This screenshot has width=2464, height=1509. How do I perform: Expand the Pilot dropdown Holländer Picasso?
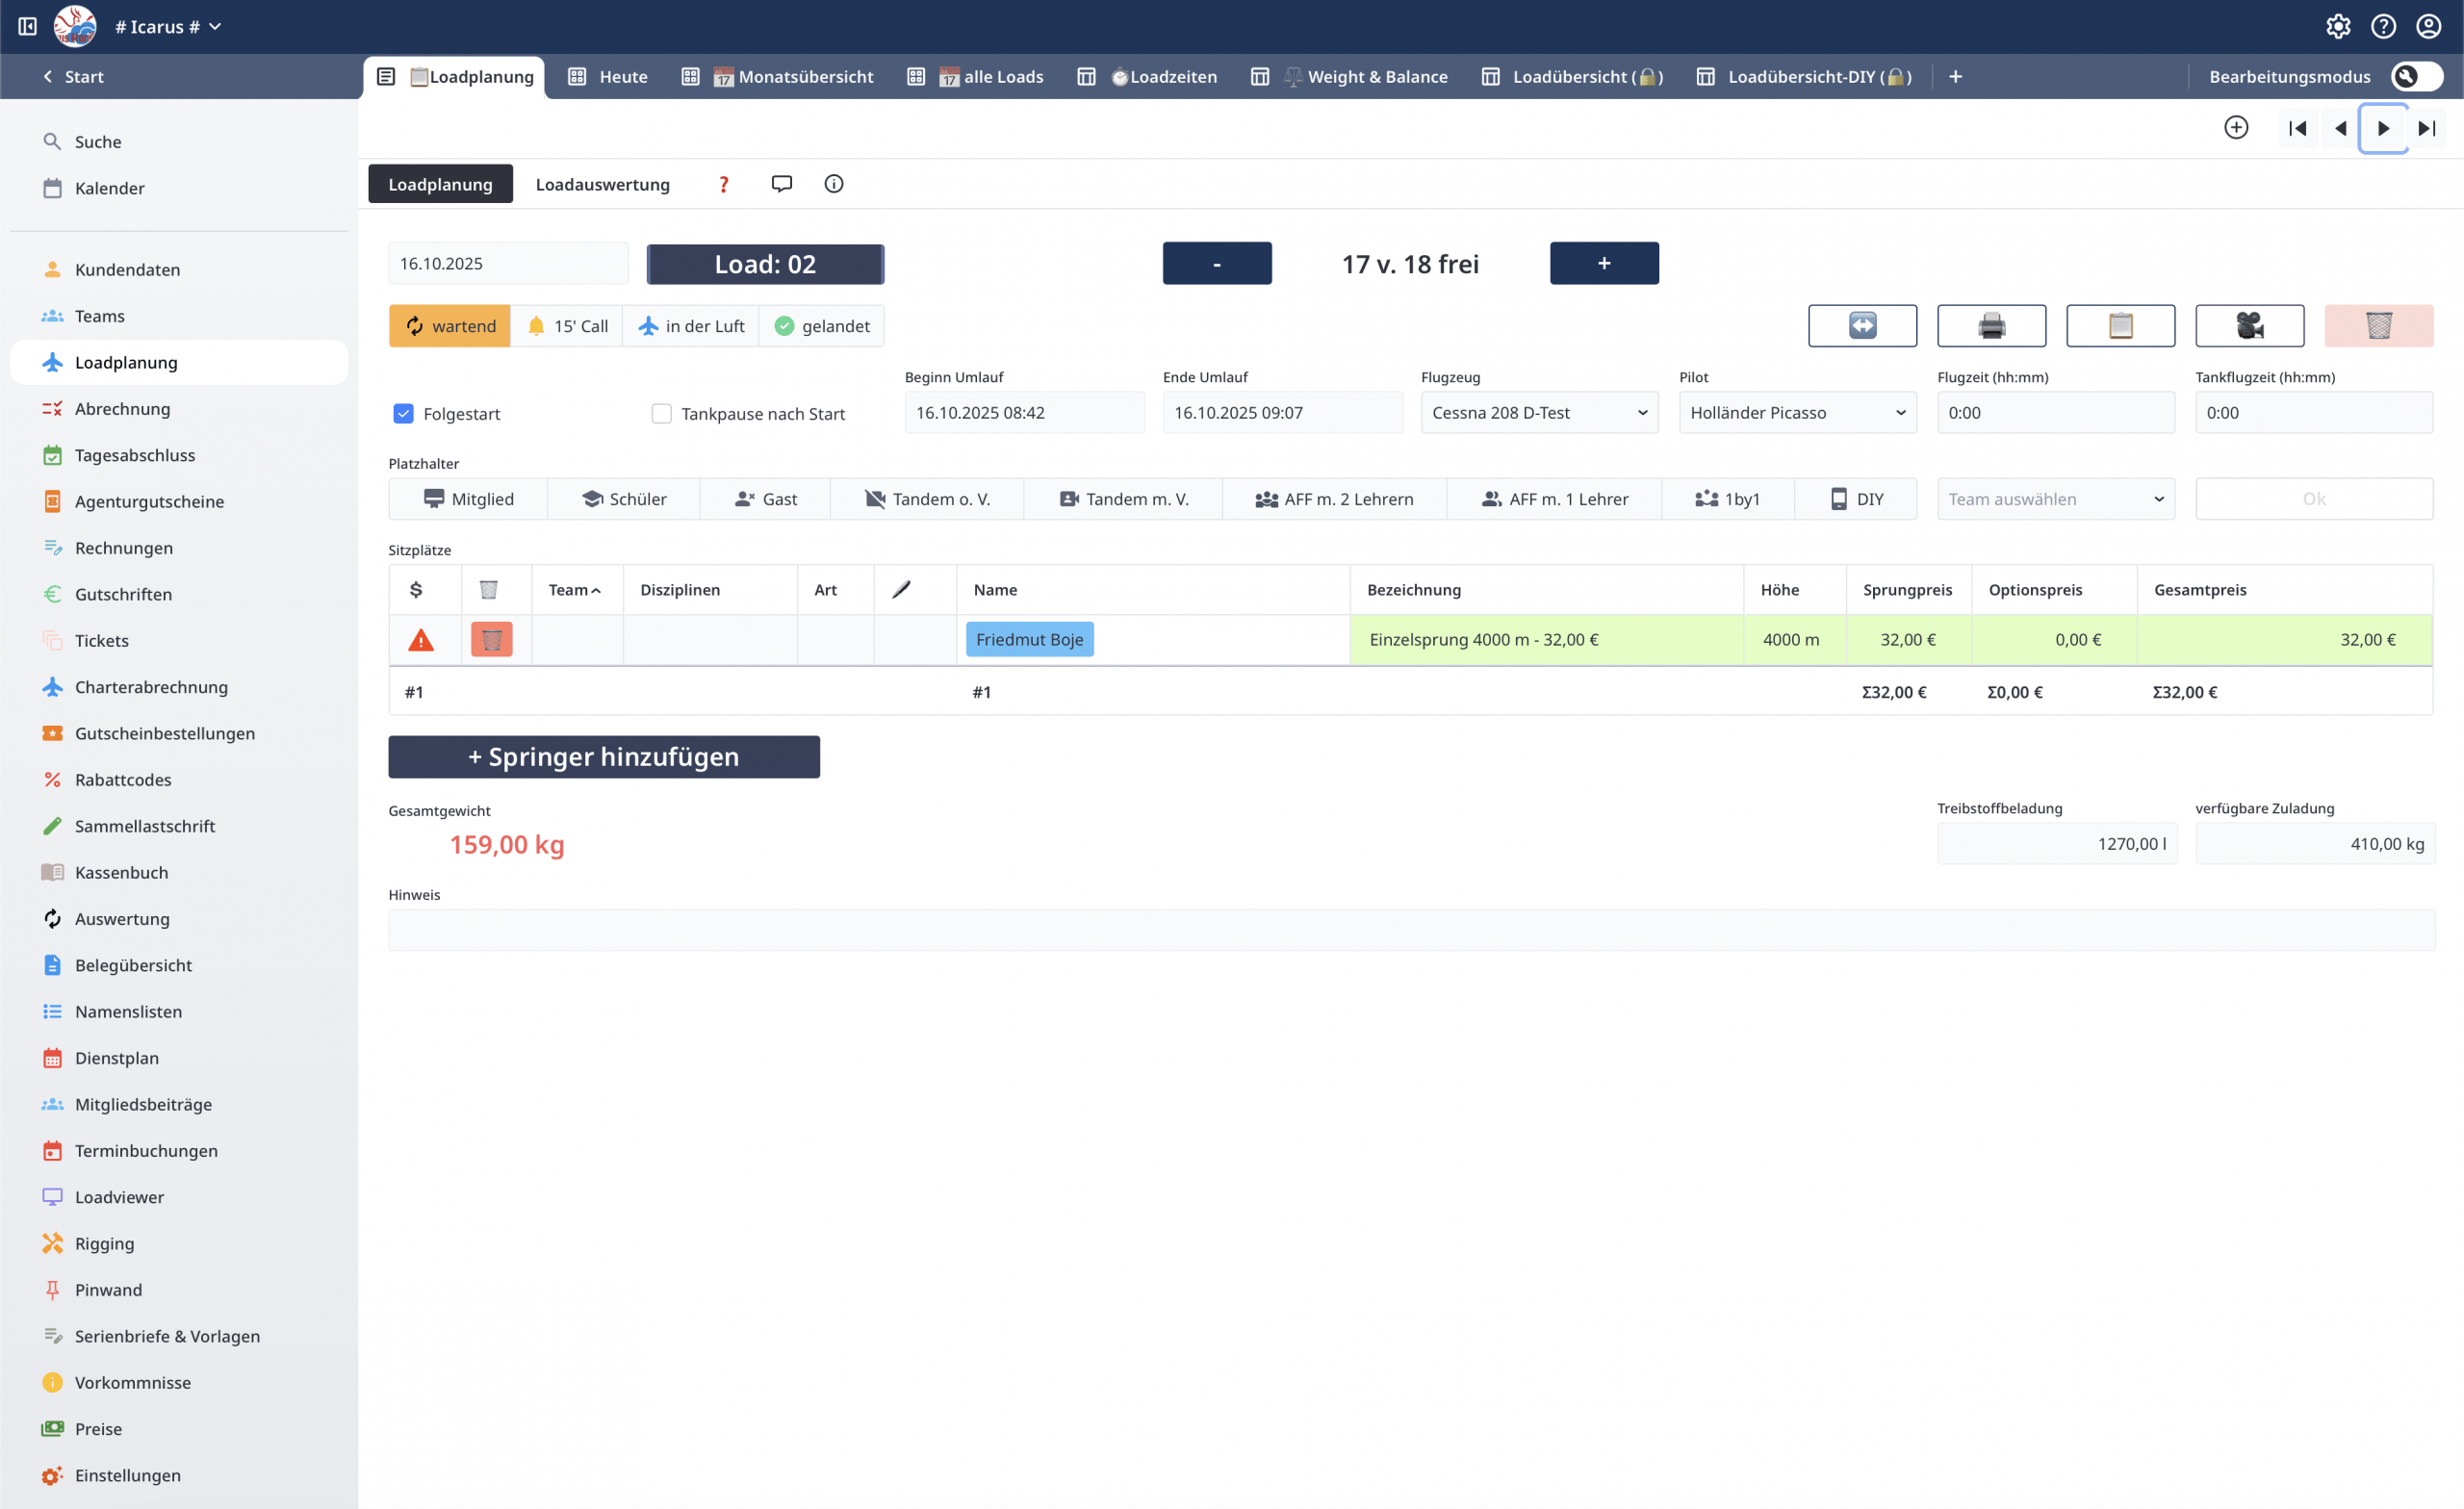(1797, 413)
